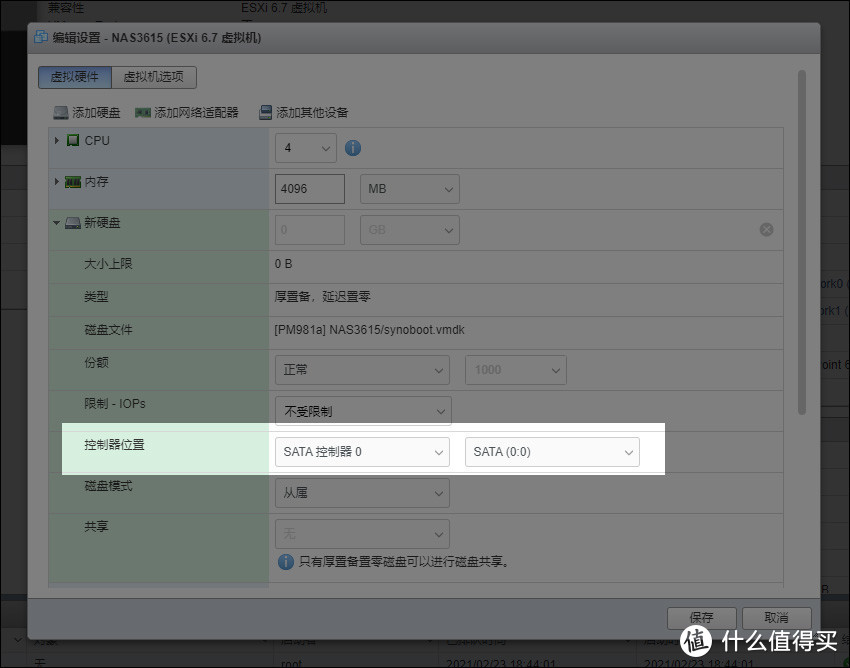Open the CPU count dropdown showing 4
The width and height of the screenshot is (850, 668).
coord(305,147)
